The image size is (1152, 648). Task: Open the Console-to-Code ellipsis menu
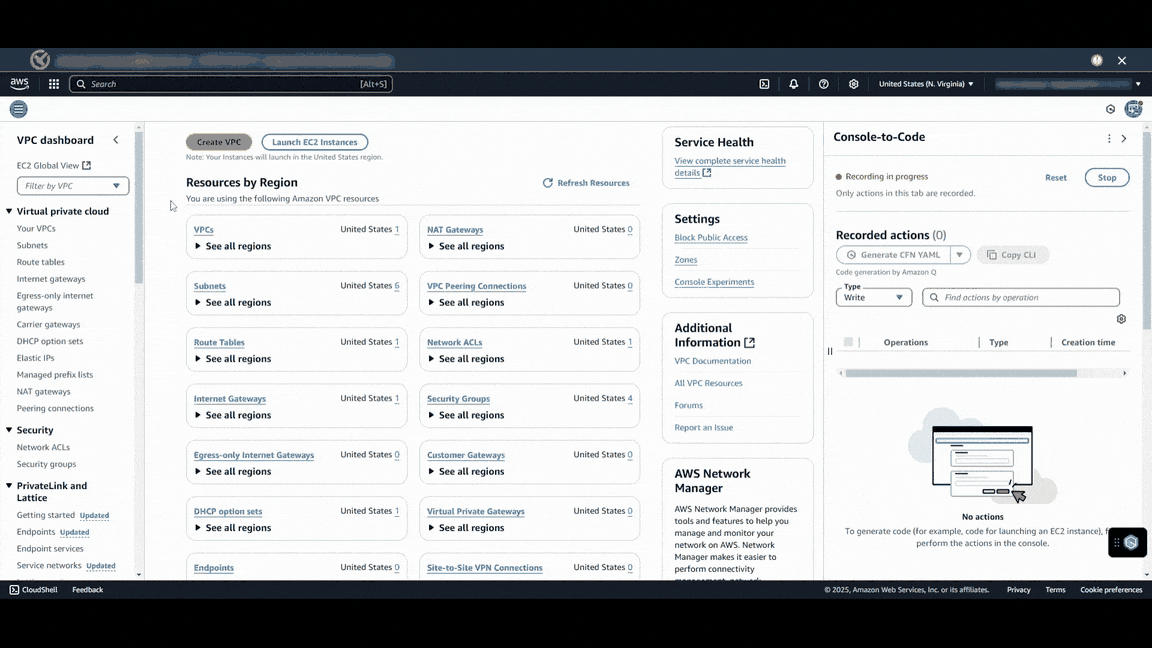coord(1108,138)
